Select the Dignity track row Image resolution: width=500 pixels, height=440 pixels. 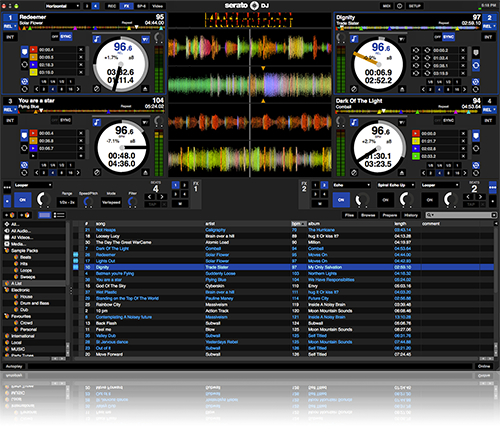point(283,267)
